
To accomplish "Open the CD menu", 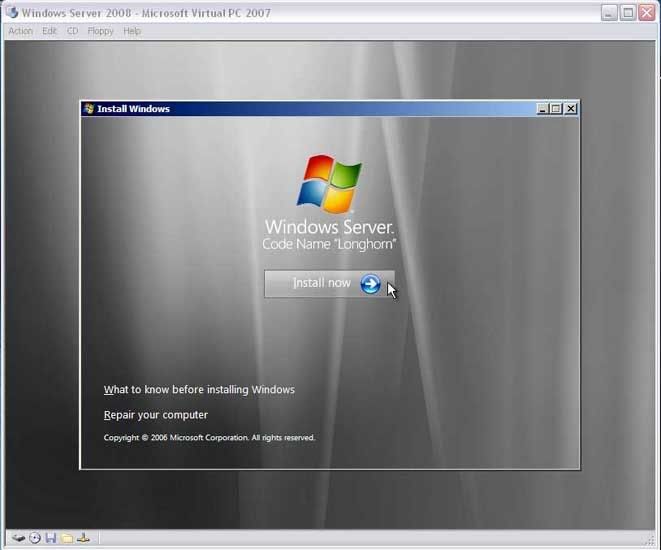I will (x=73, y=31).
